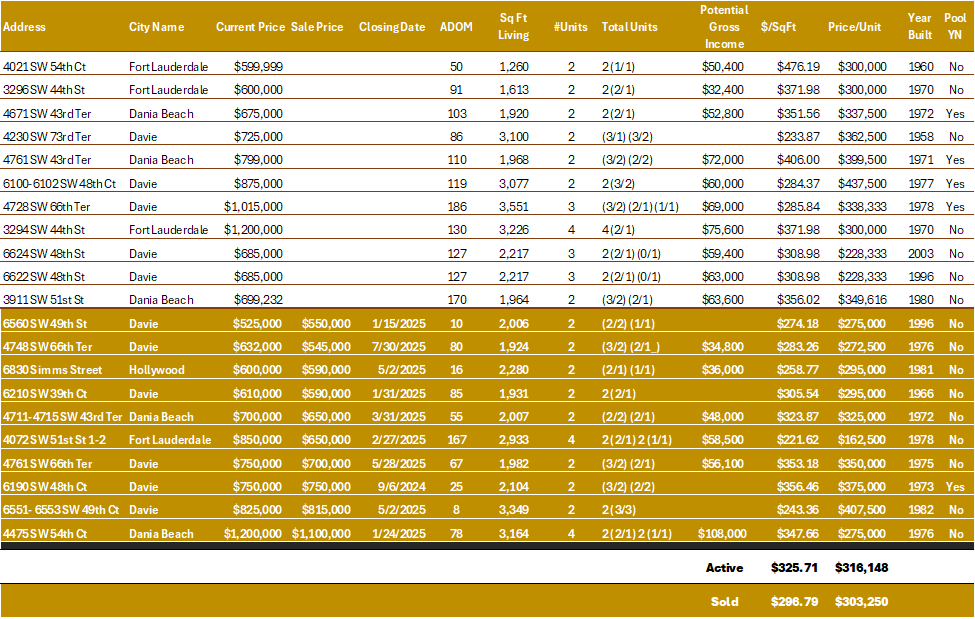This screenshot has width=975, height=619.
Task: Select the $1,015,000 current price cell
Action: pyautogui.click(x=253, y=207)
